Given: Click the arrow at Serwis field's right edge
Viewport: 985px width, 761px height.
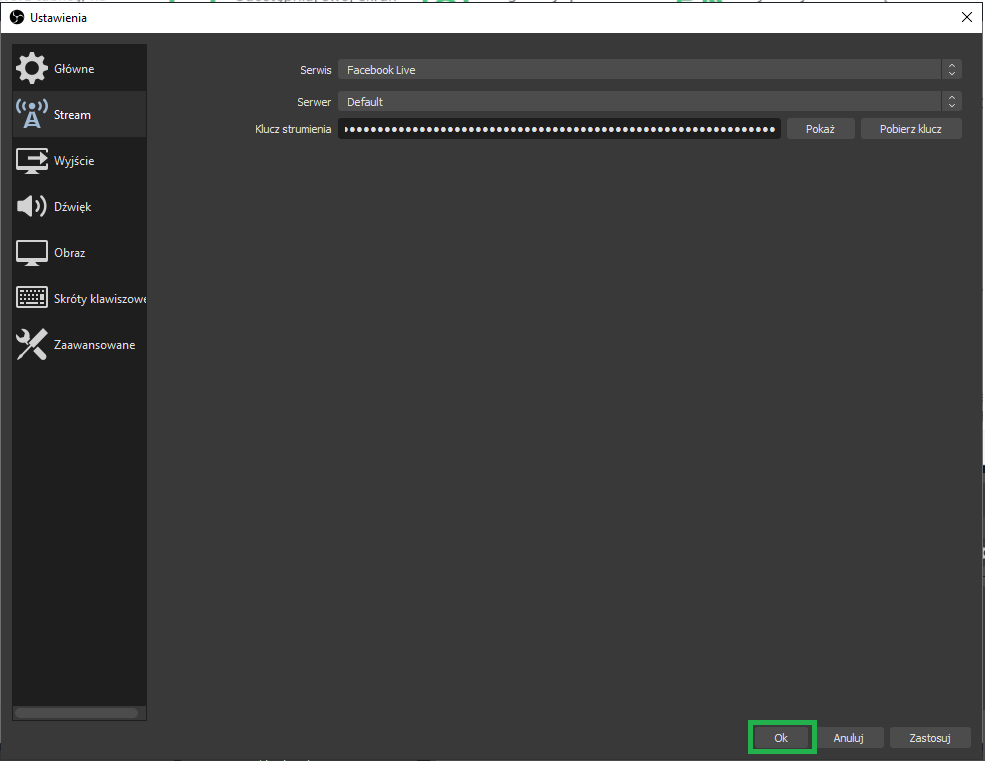Looking at the screenshot, I should pyautogui.click(x=952, y=70).
